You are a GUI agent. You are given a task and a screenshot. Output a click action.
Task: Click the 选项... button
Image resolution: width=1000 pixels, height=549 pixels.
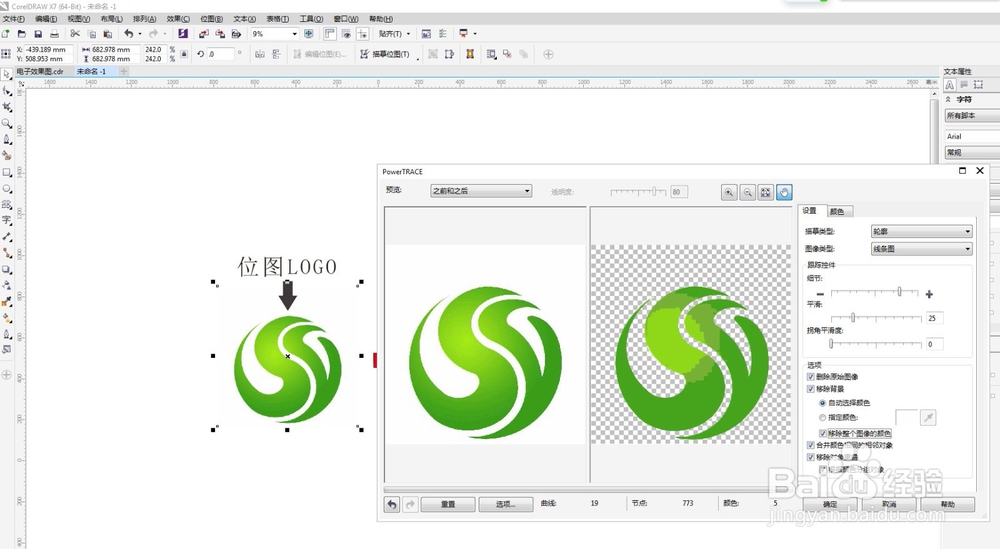(x=506, y=504)
